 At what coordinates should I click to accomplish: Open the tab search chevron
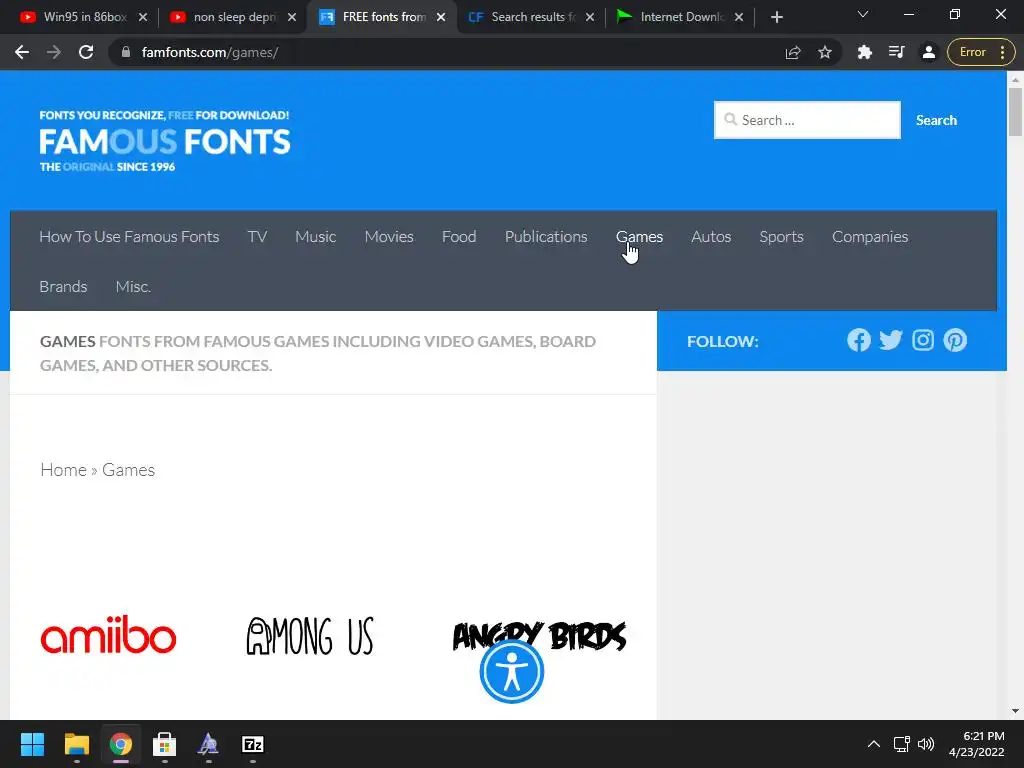(x=863, y=14)
